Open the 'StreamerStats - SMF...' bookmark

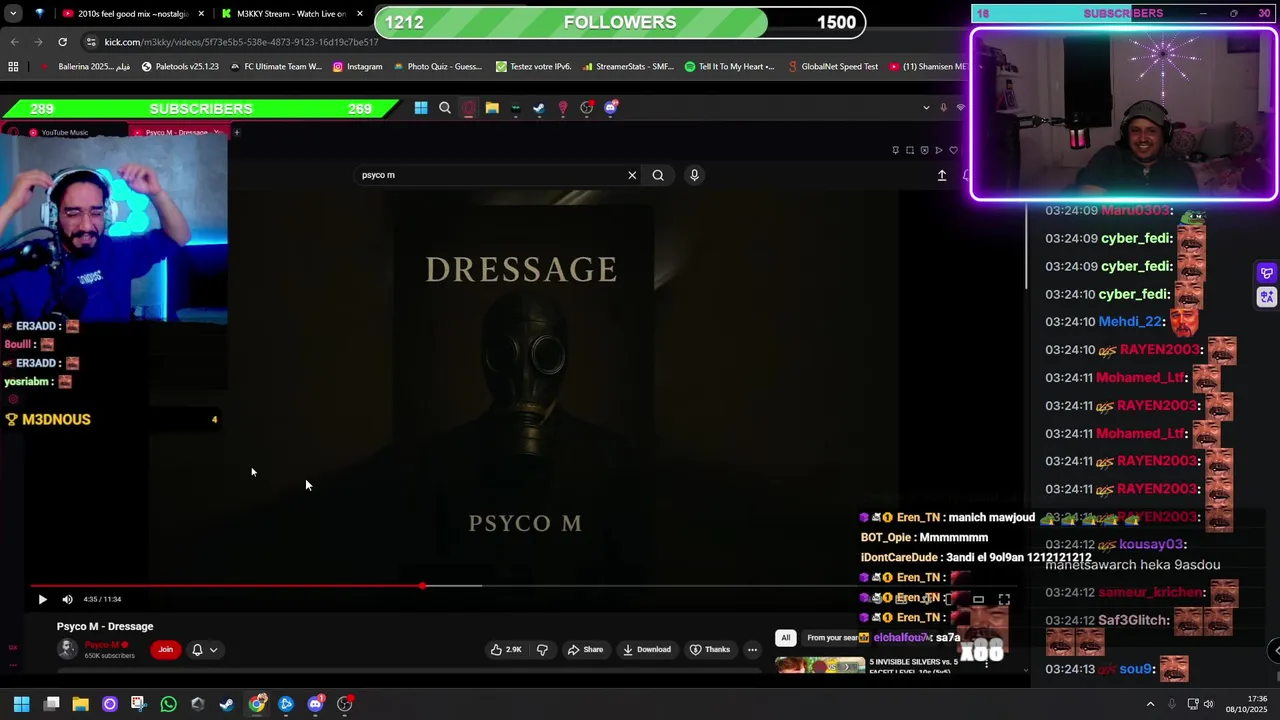[628, 67]
